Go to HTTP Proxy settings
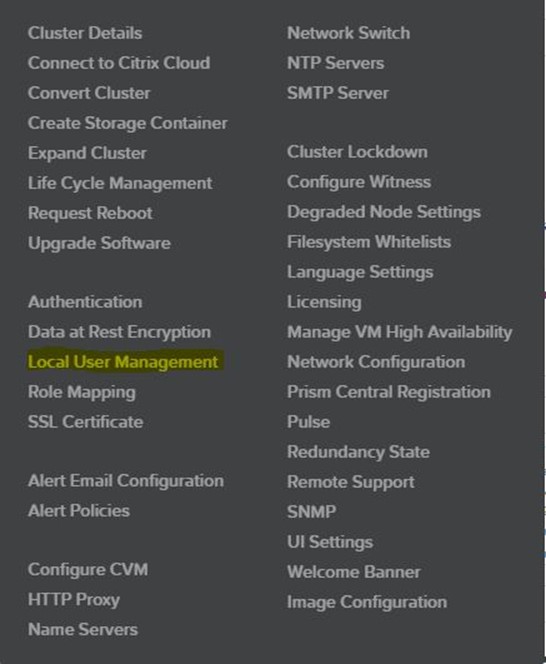The image size is (546, 664). [74, 600]
